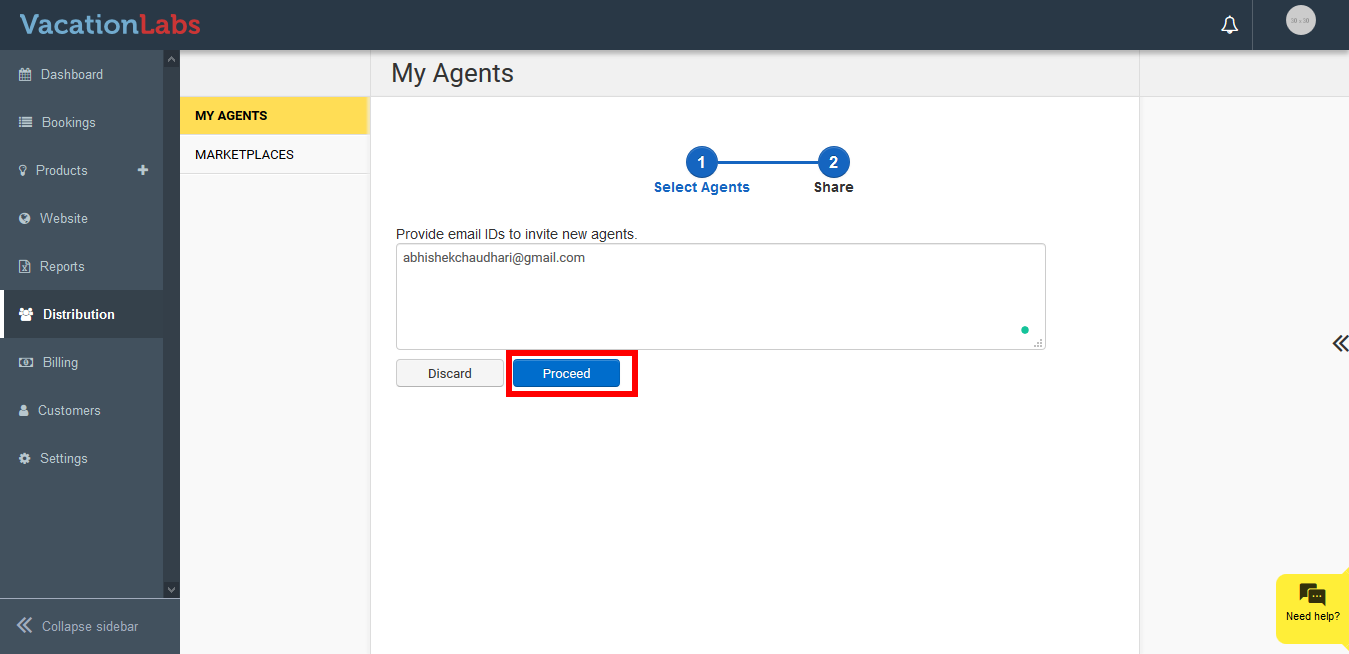Open the user profile avatar
This screenshot has height=654, width=1349.
coord(1300,21)
